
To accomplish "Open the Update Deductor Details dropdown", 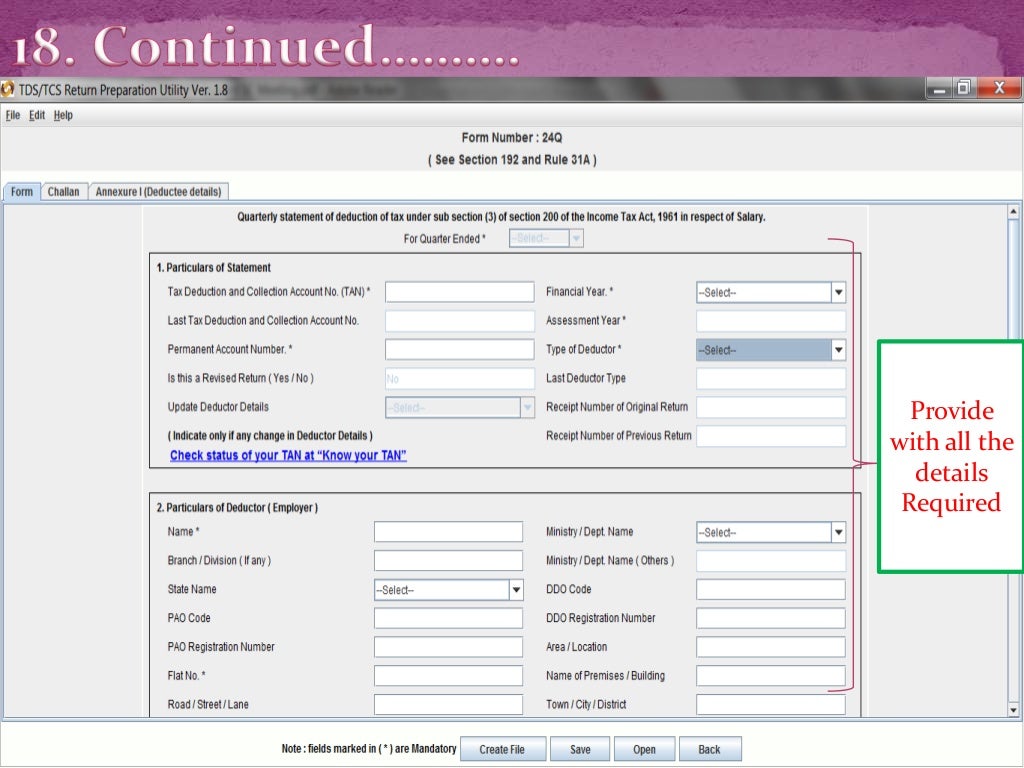I will 460,408.
